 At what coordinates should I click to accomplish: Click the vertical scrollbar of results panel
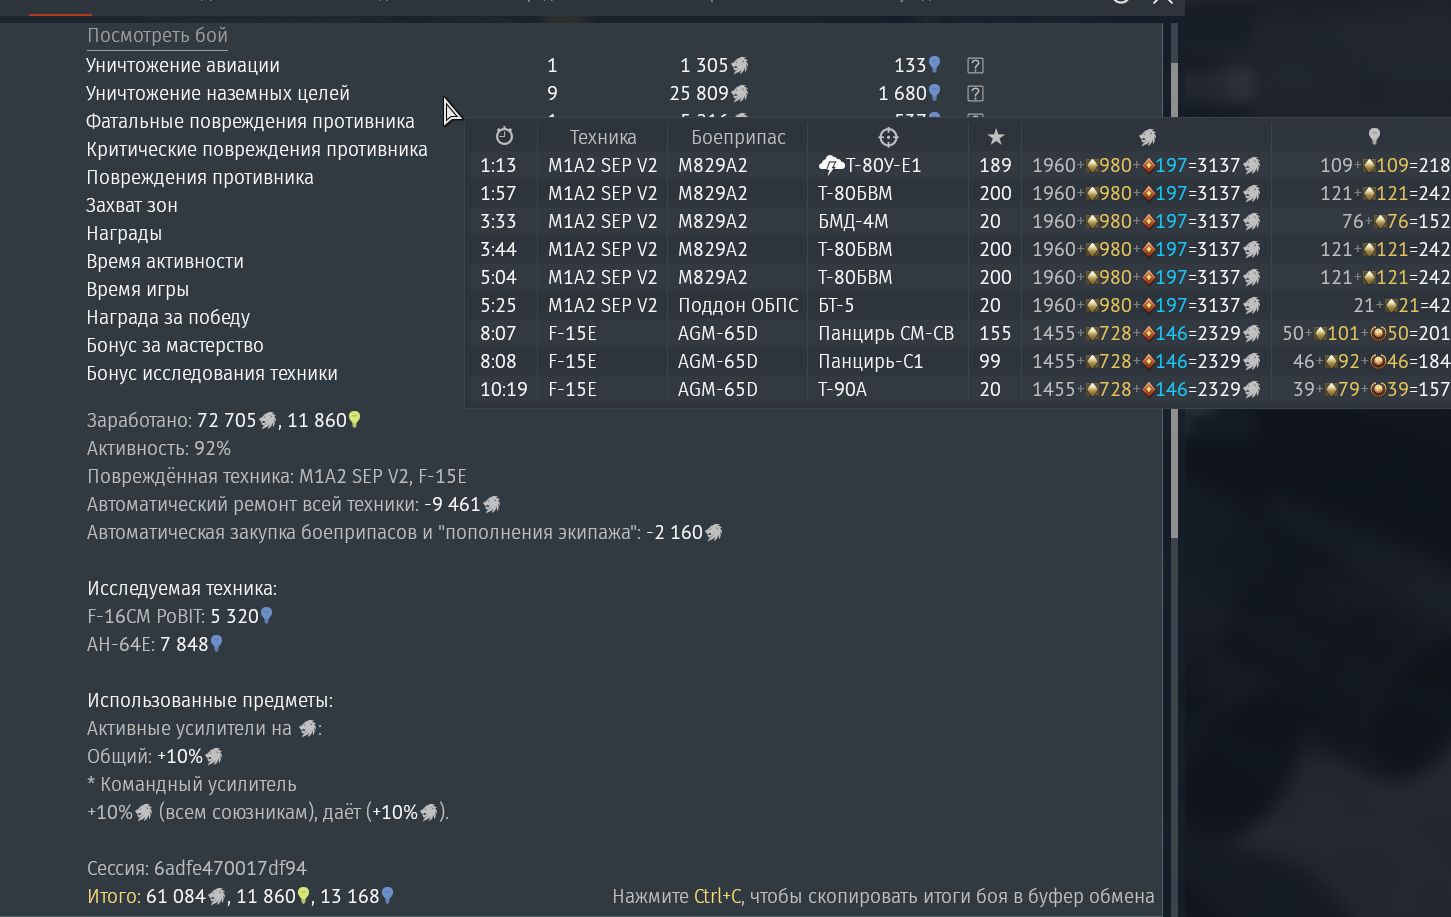pyautogui.click(x=1175, y=300)
